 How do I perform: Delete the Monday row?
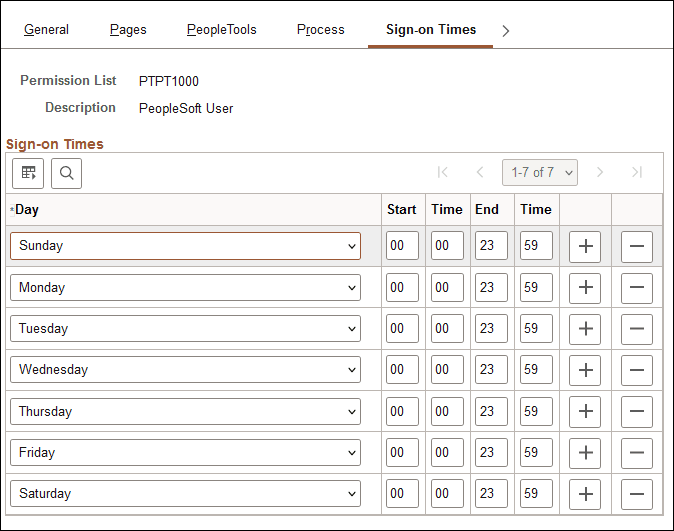[637, 288]
